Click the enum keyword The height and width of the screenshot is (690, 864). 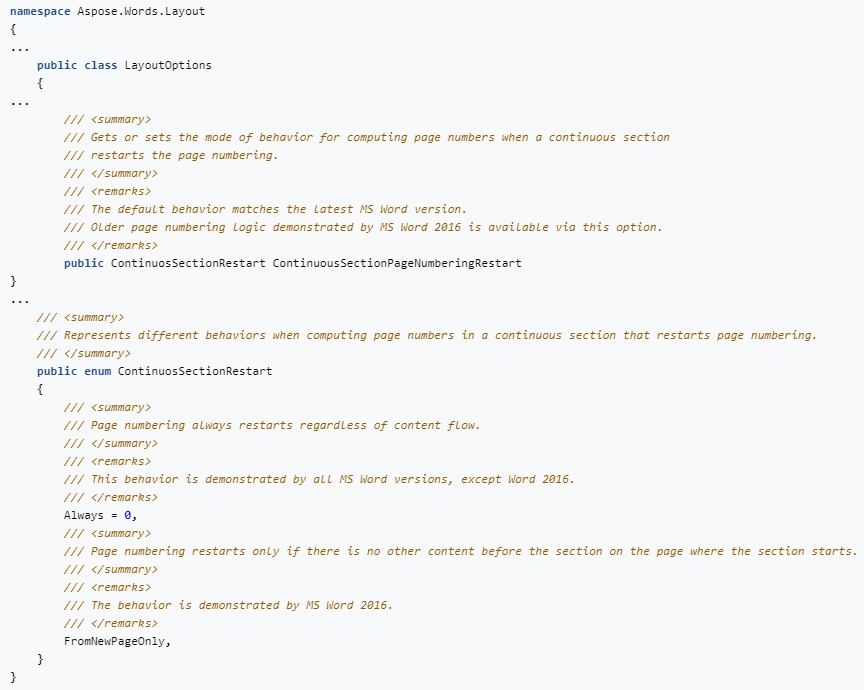tap(97, 371)
